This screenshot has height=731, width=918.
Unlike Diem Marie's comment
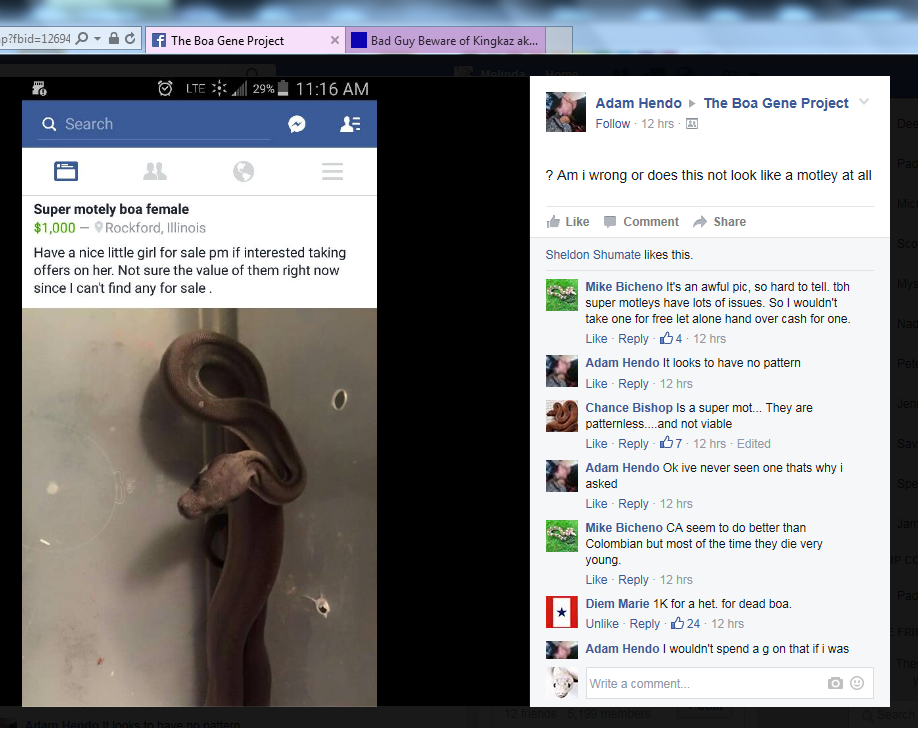pos(602,624)
